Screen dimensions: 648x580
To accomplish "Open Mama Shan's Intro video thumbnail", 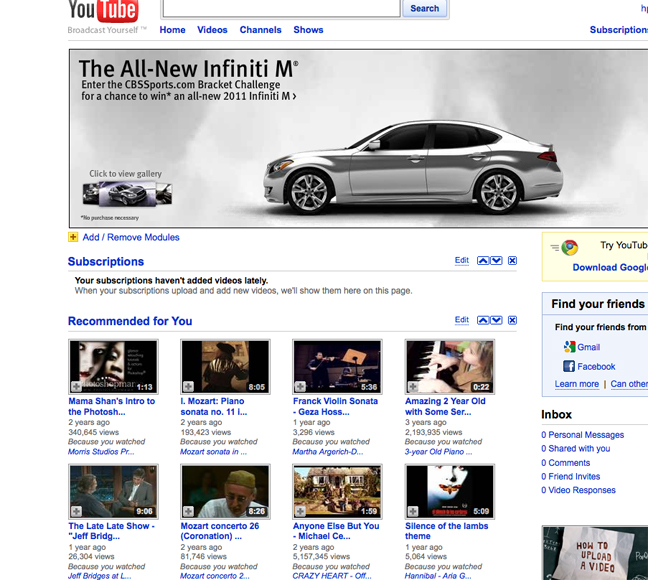I will [x=113, y=367].
